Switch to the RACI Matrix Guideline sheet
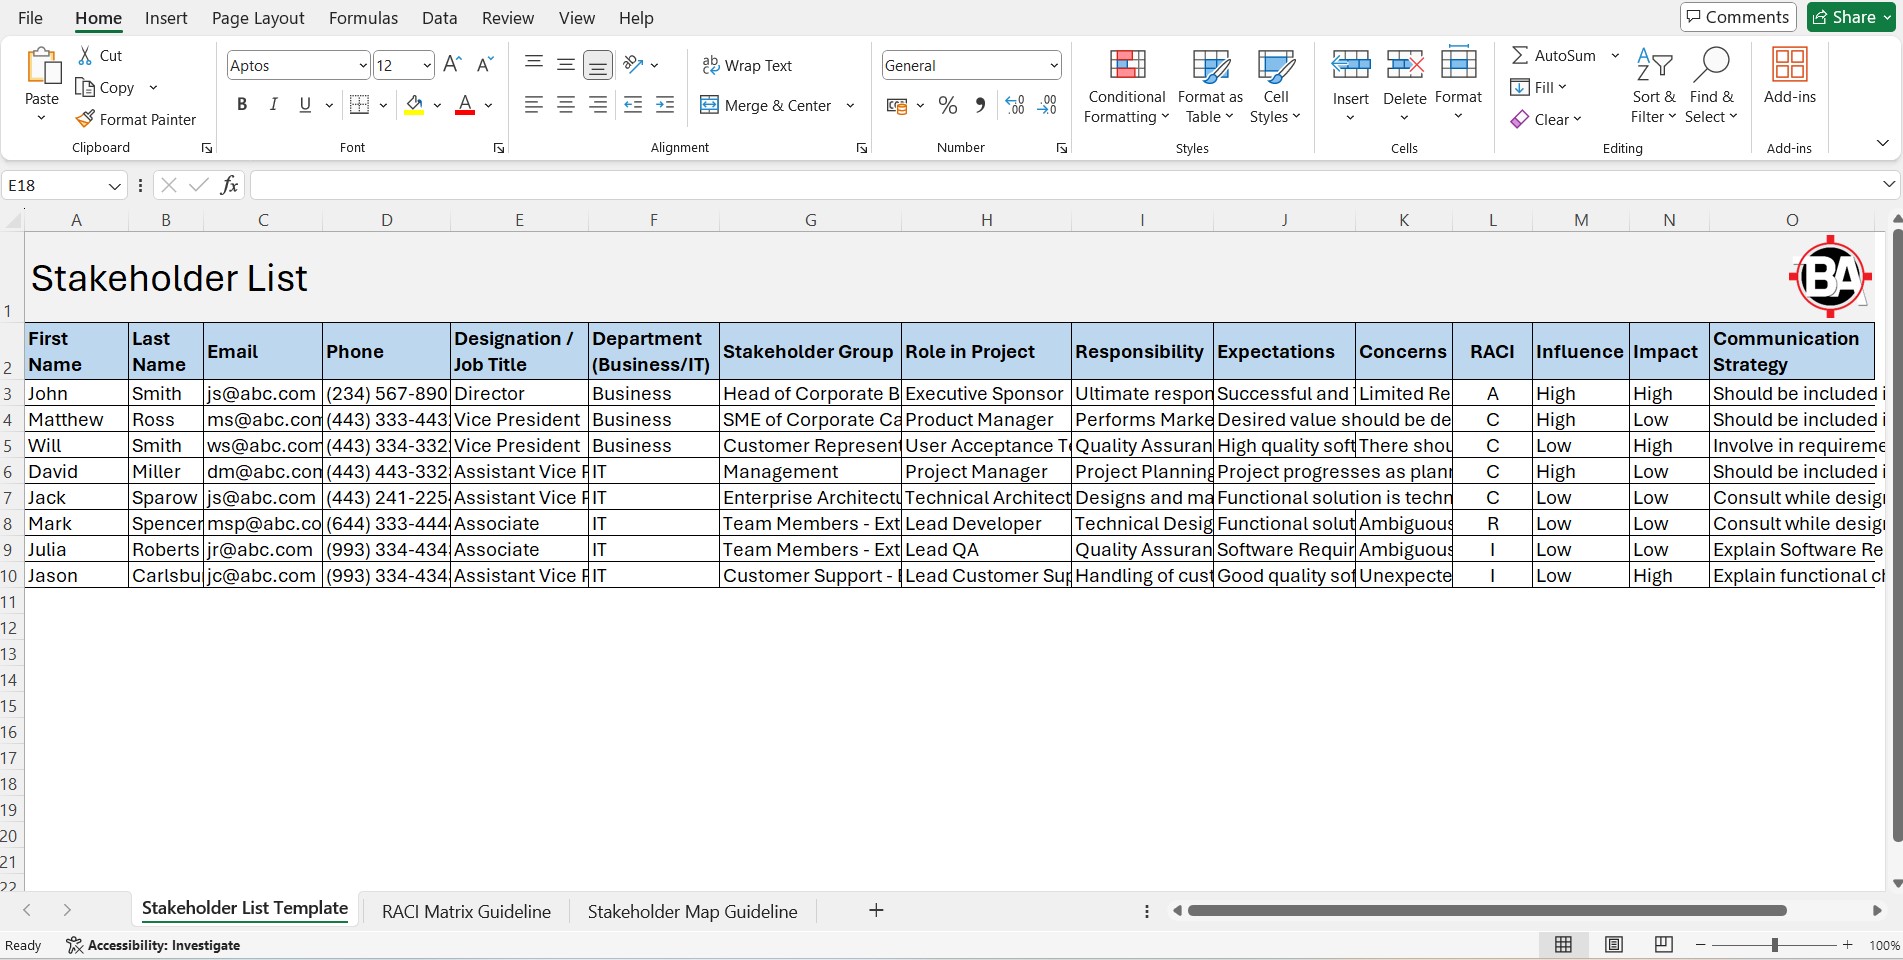Image resolution: width=1903 pixels, height=960 pixels. [465, 911]
